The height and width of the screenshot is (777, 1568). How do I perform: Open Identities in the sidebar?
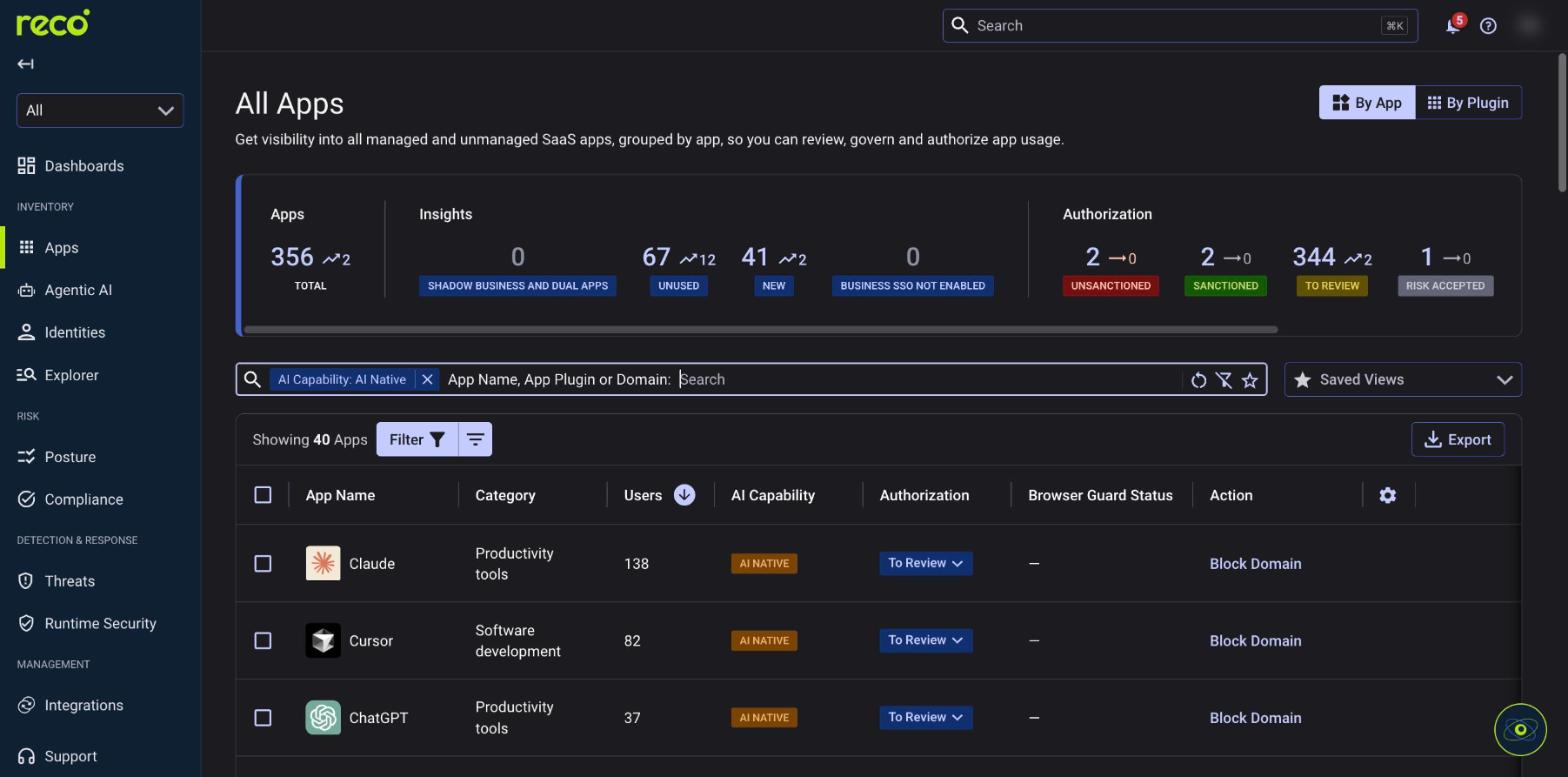point(75,332)
